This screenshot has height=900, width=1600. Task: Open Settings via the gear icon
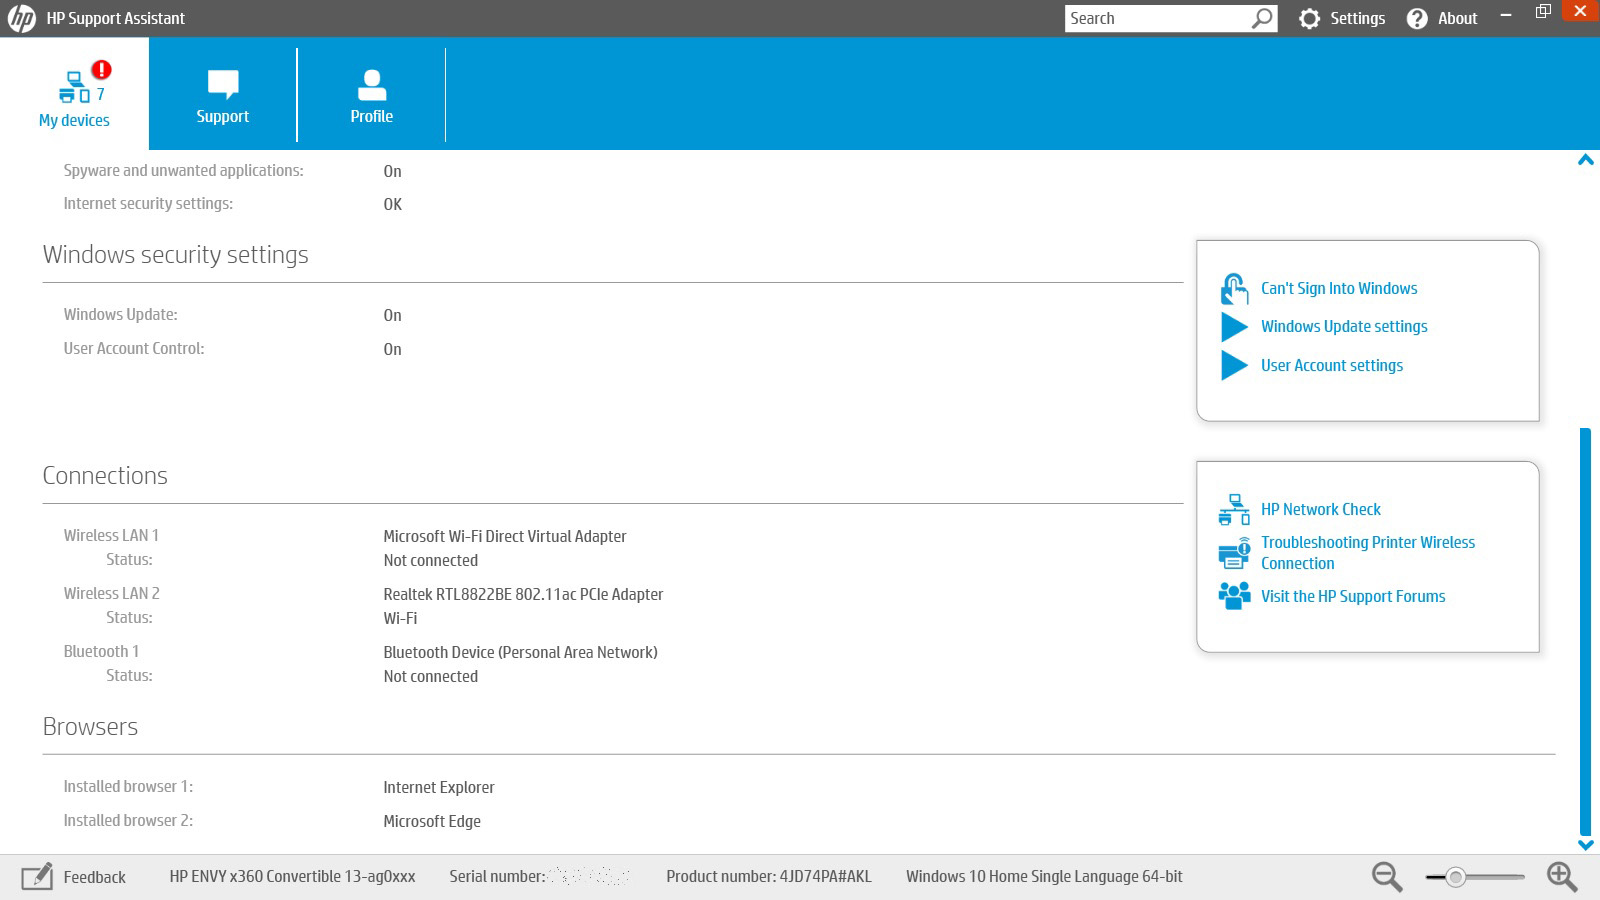[x=1309, y=19]
